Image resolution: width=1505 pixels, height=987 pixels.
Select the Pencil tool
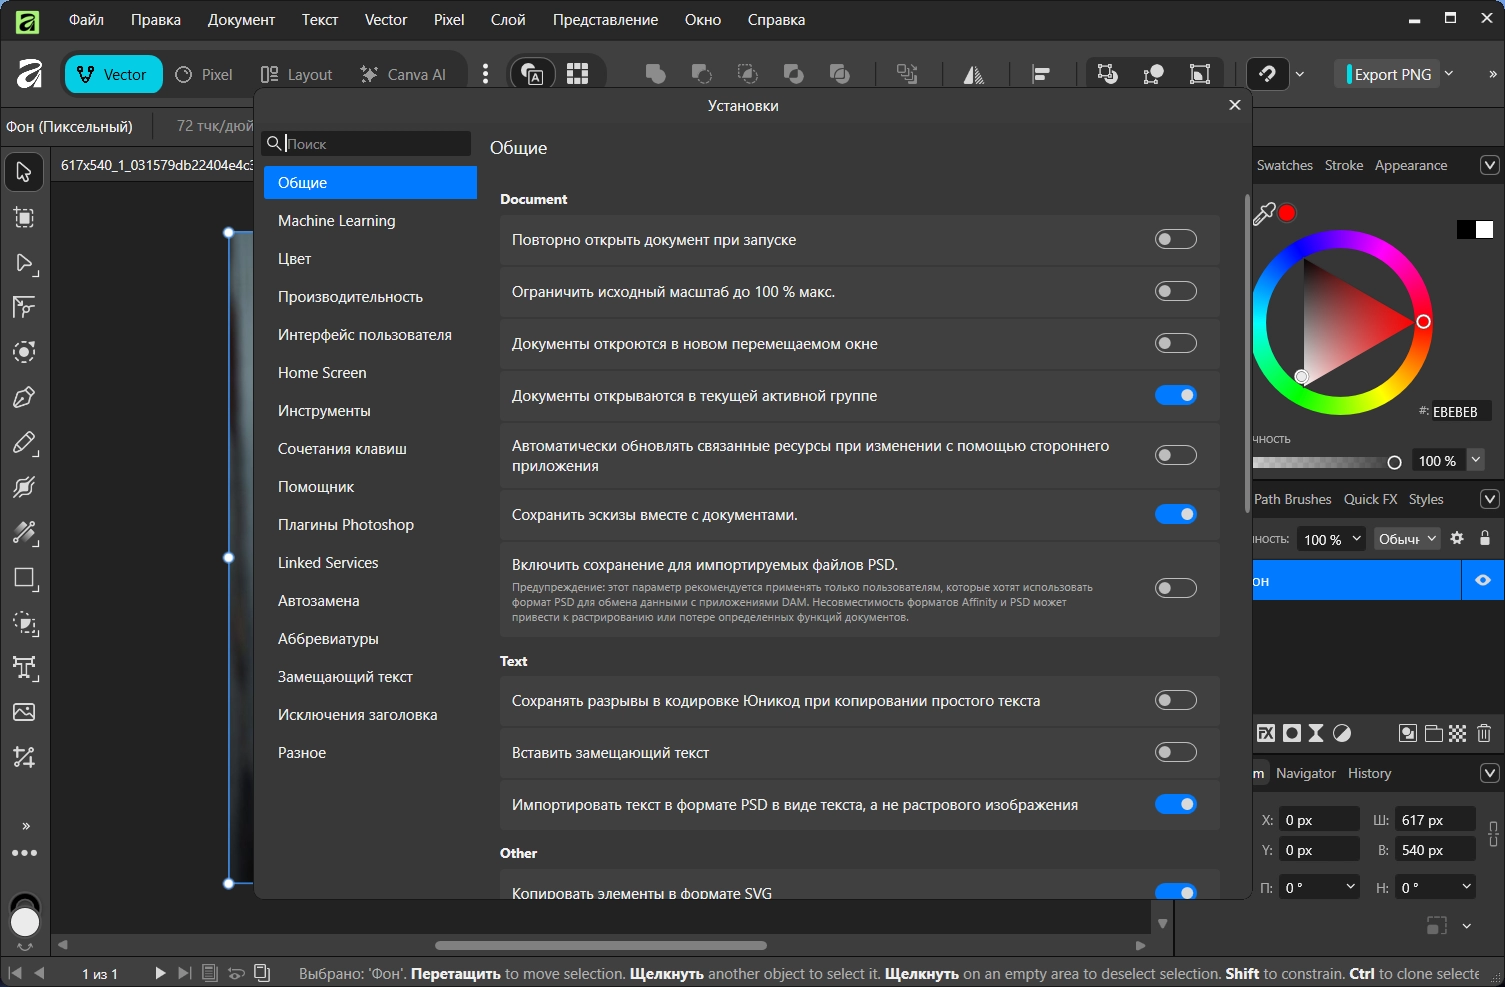[x=24, y=442]
